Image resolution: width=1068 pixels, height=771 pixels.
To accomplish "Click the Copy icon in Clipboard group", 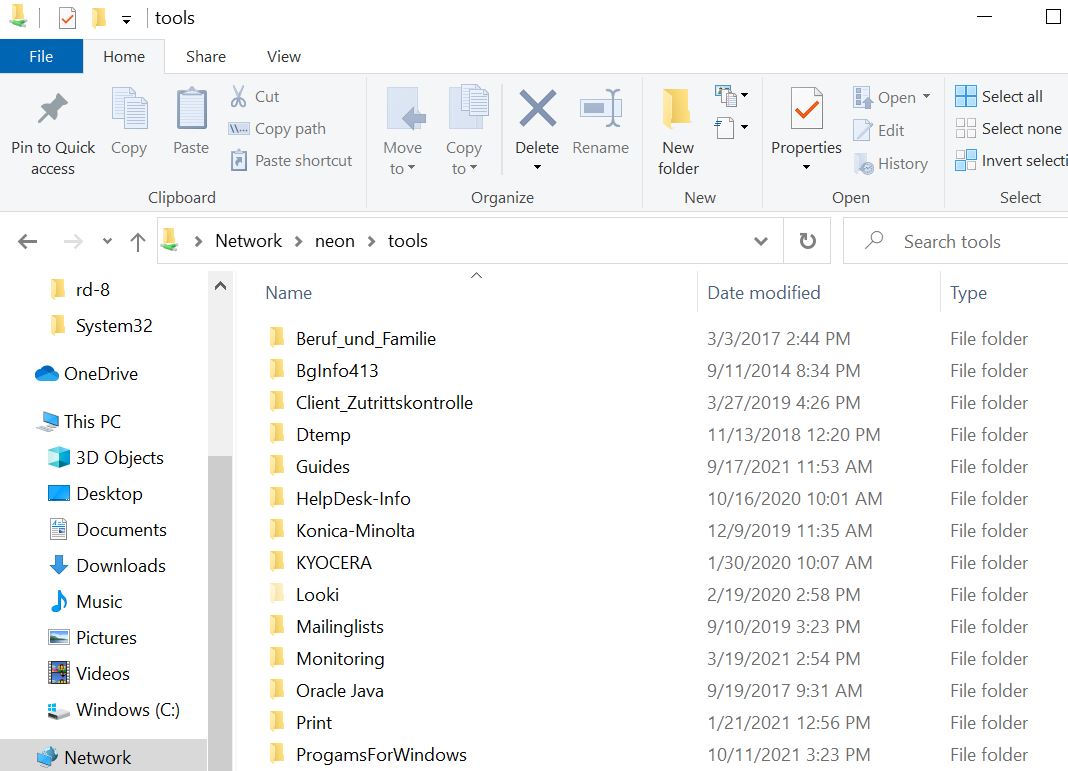I will [x=129, y=110].
